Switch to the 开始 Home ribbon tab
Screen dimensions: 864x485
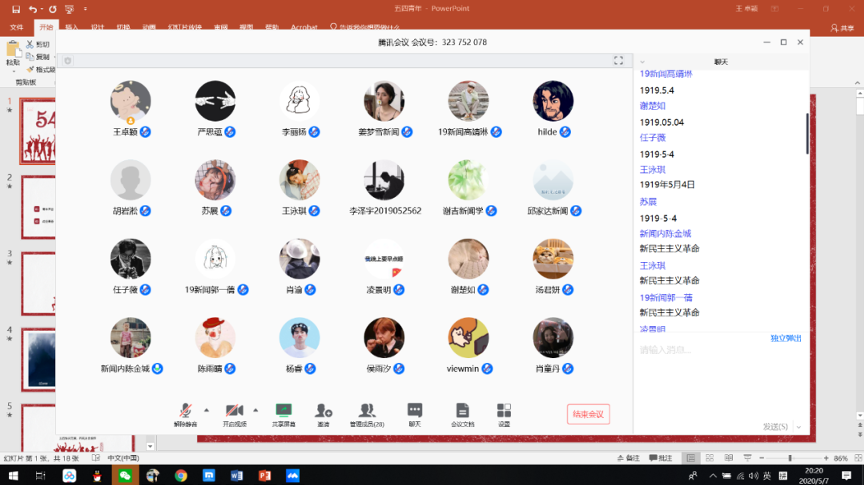pos(46,27)
